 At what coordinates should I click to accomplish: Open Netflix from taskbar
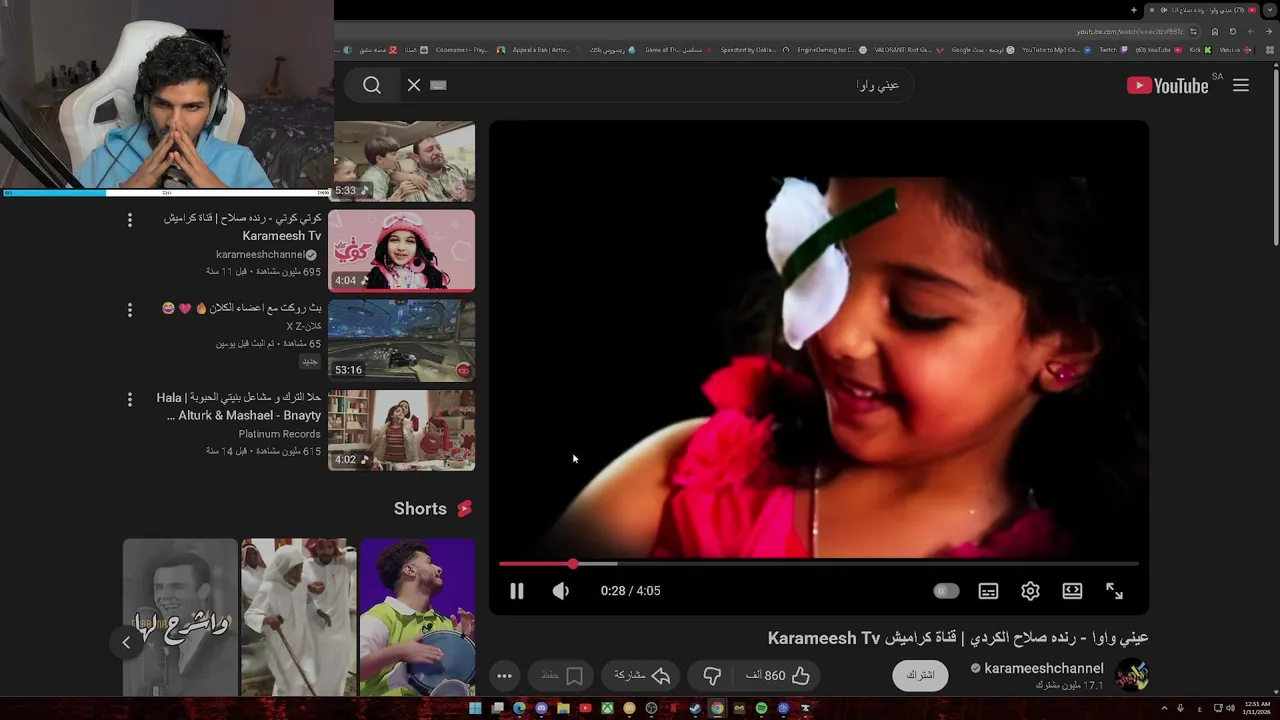point(673,708)
